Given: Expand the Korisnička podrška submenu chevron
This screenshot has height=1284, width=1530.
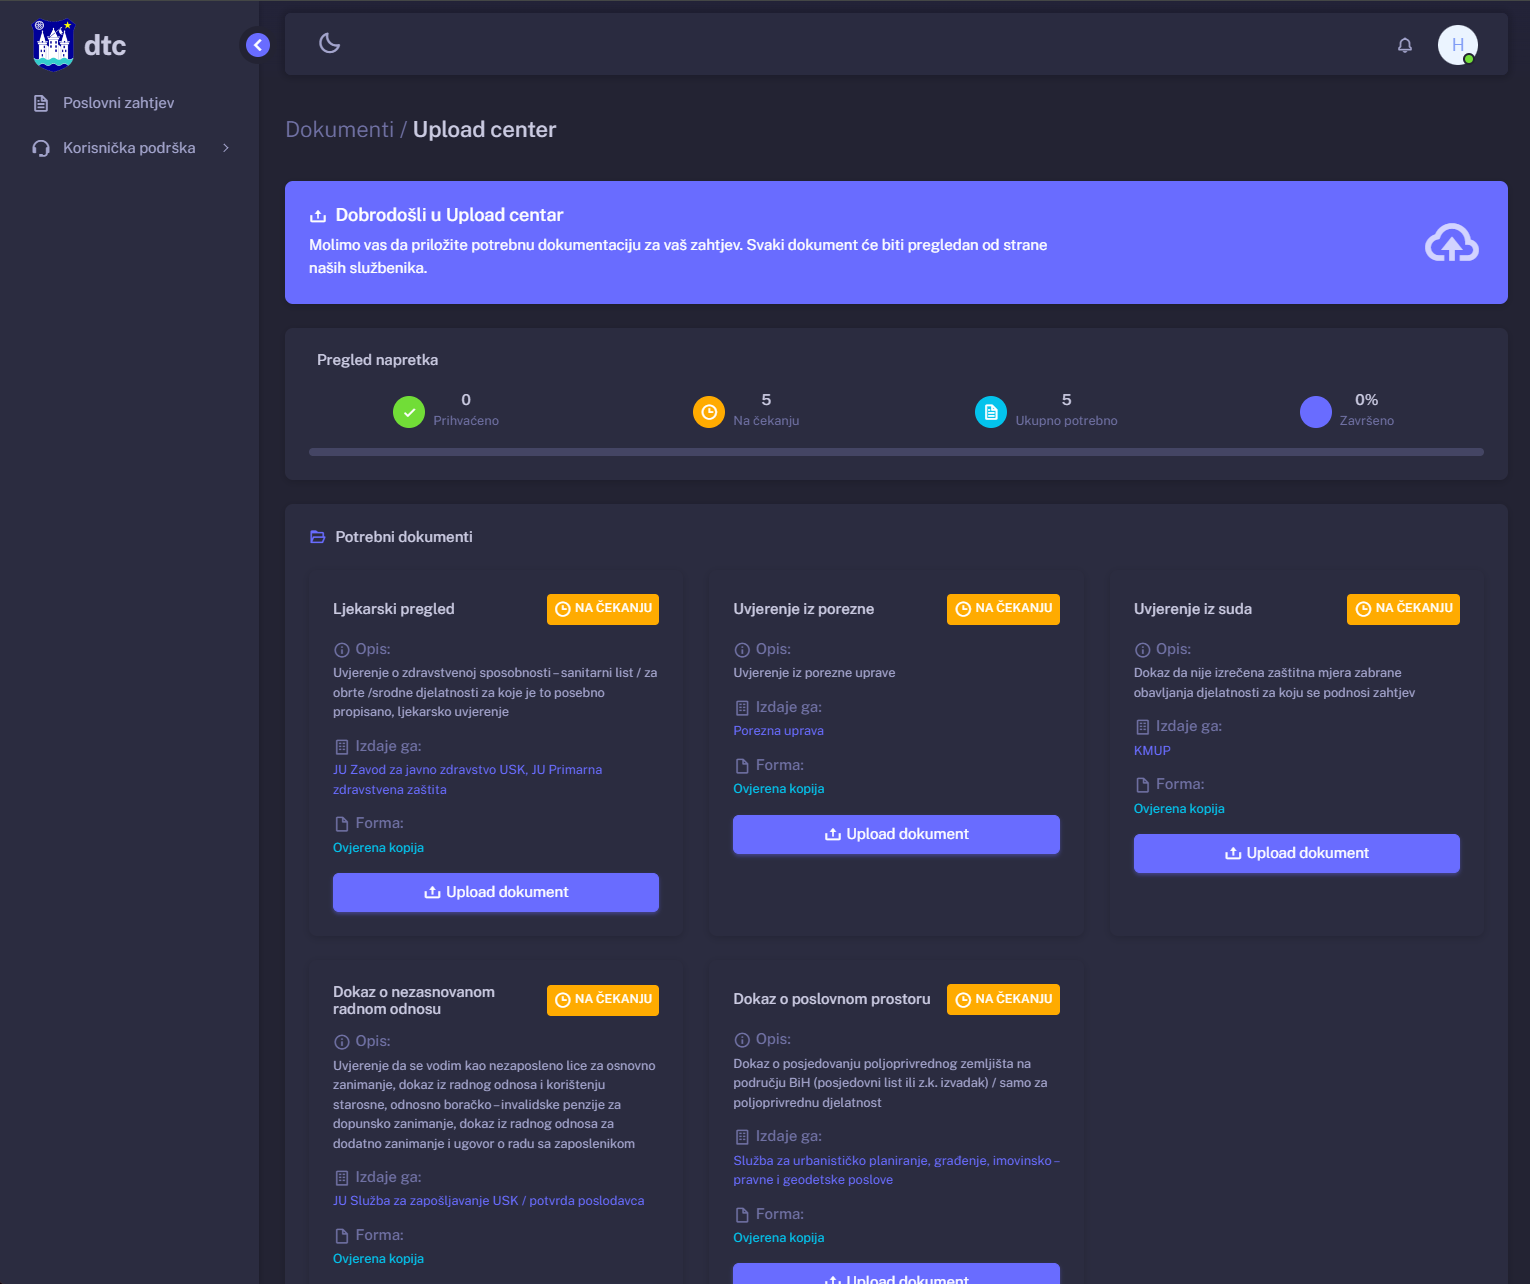Looking at the screenshot, I should (x=226, y=148).
